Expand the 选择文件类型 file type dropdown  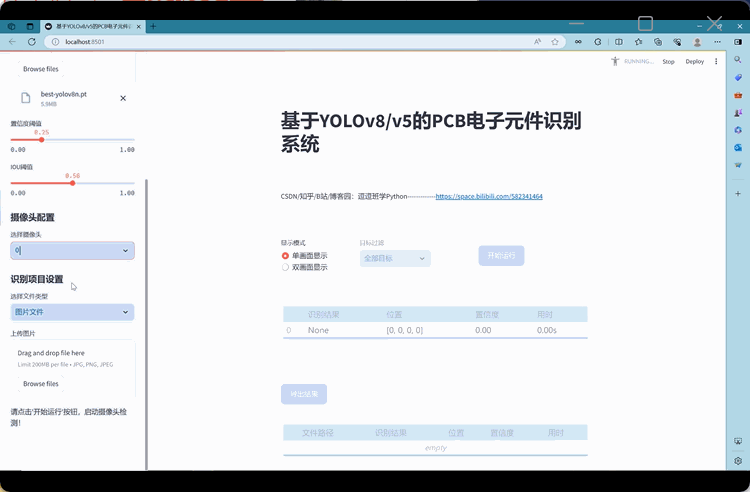click(x=72, y=312)
